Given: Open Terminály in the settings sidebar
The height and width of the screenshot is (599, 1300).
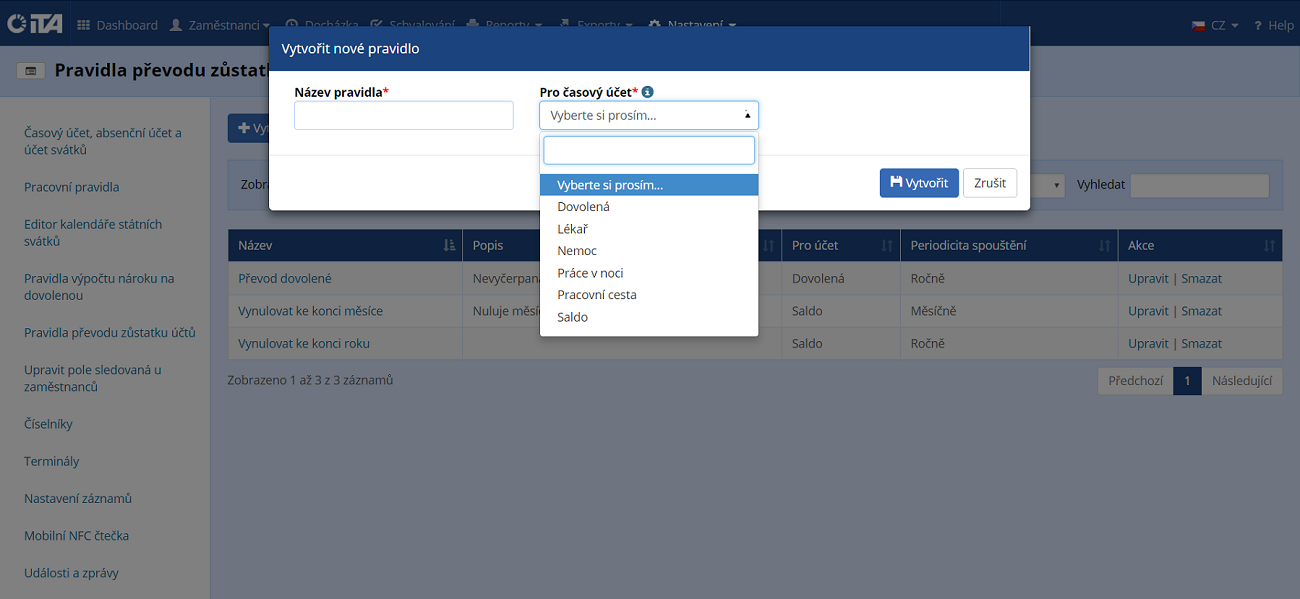Looking at the screenshot, I should 51,461.
